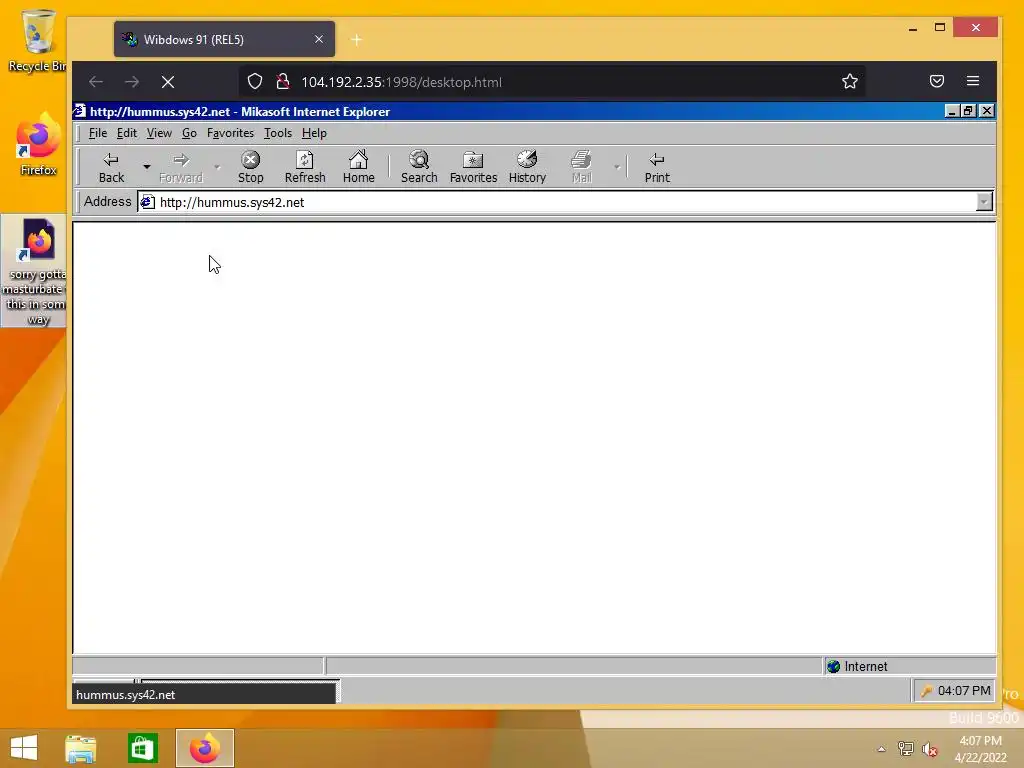Restore the Mikasoft Internet Explorer window
Viewport: 1024px width, 768px height.
pos(969,111)
